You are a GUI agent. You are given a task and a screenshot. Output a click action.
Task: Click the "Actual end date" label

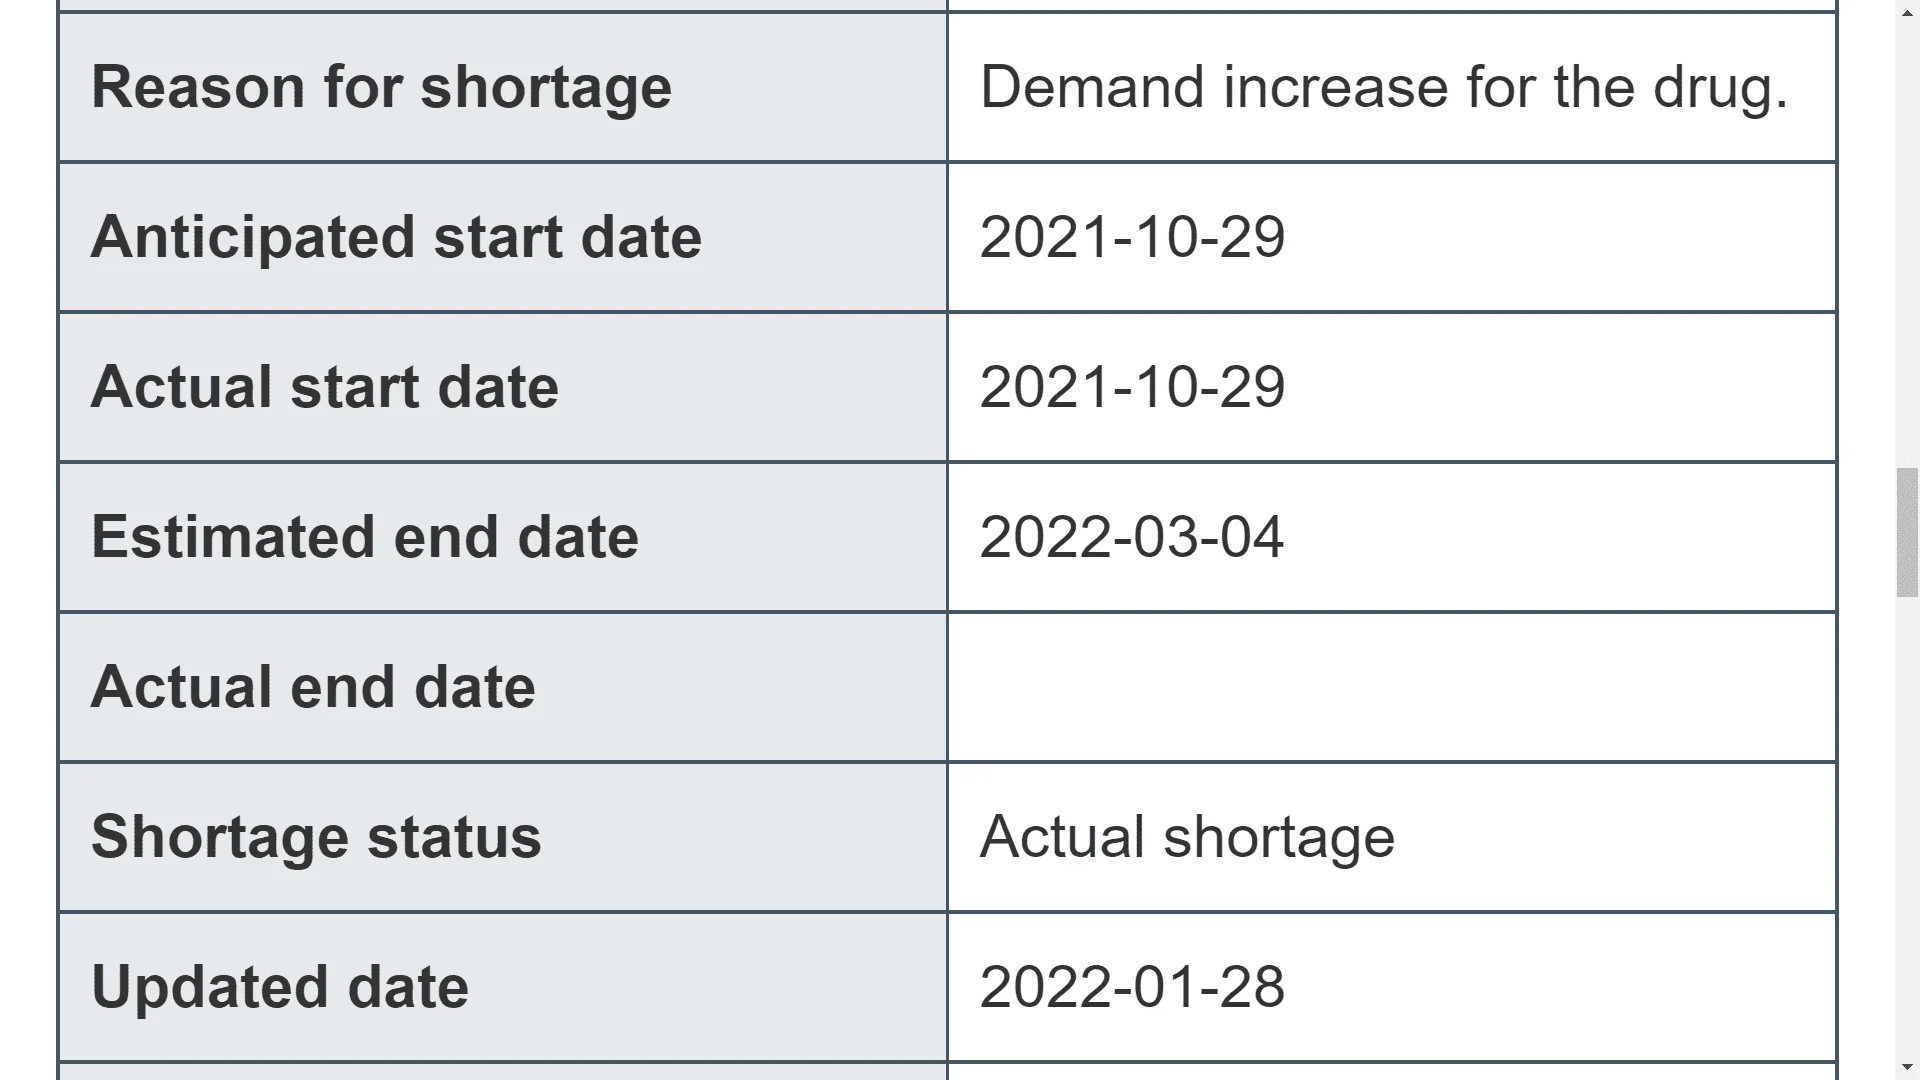tap(313, 687)
